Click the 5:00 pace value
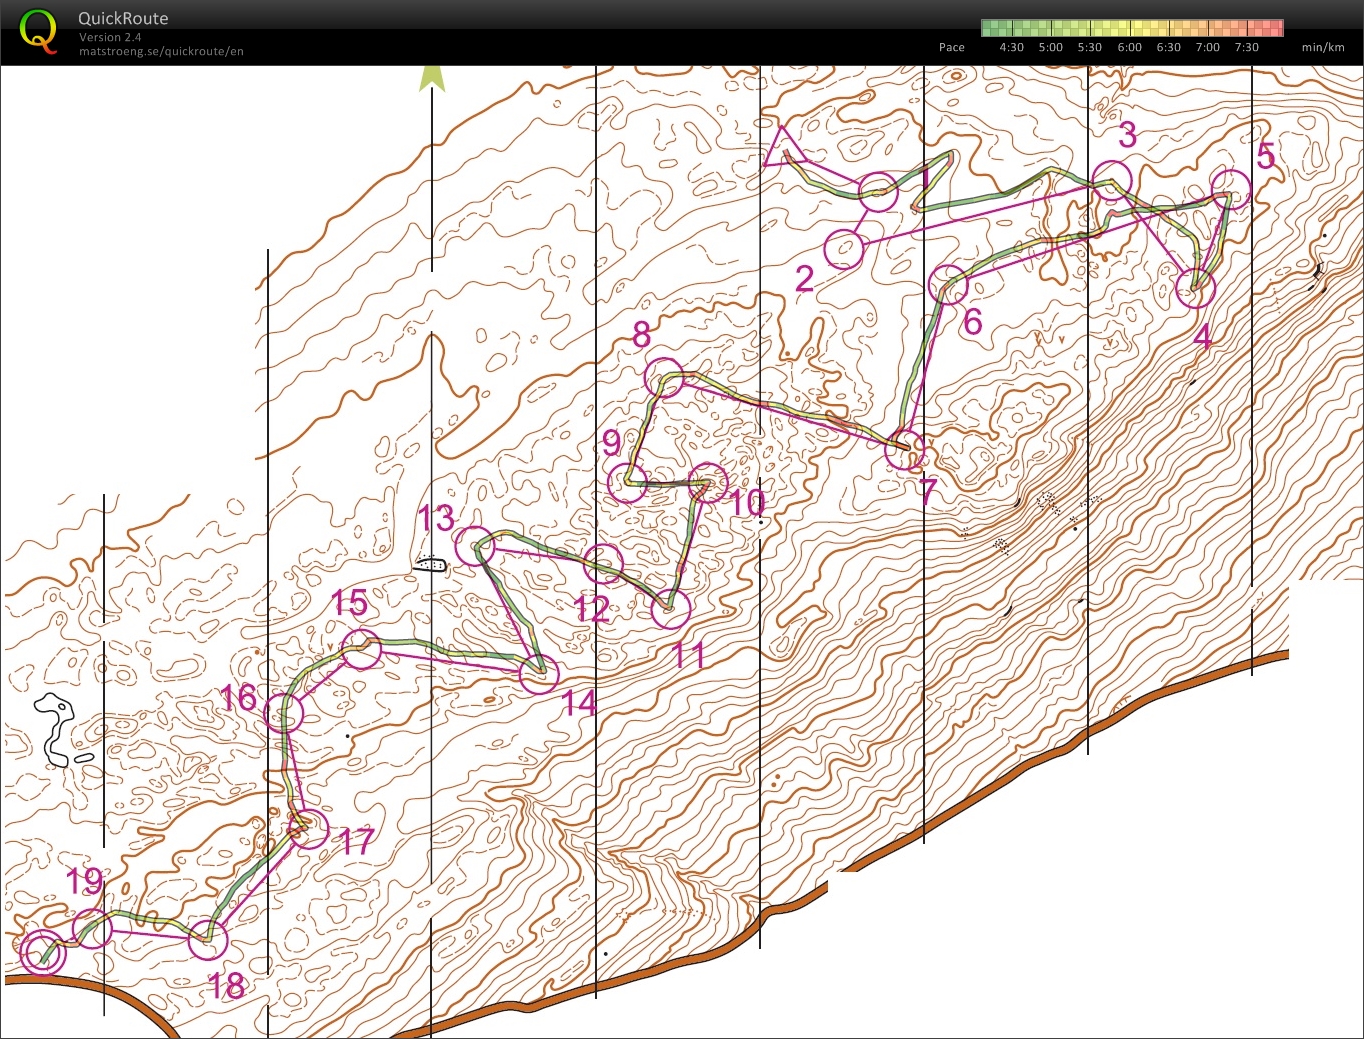Viewport: 1364px width, 1039px height. coord(1051,47)
